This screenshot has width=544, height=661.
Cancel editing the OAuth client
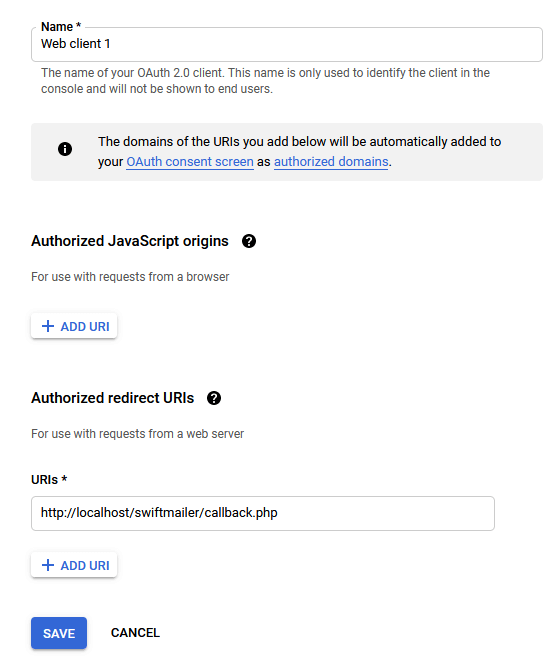click(135, 633)
